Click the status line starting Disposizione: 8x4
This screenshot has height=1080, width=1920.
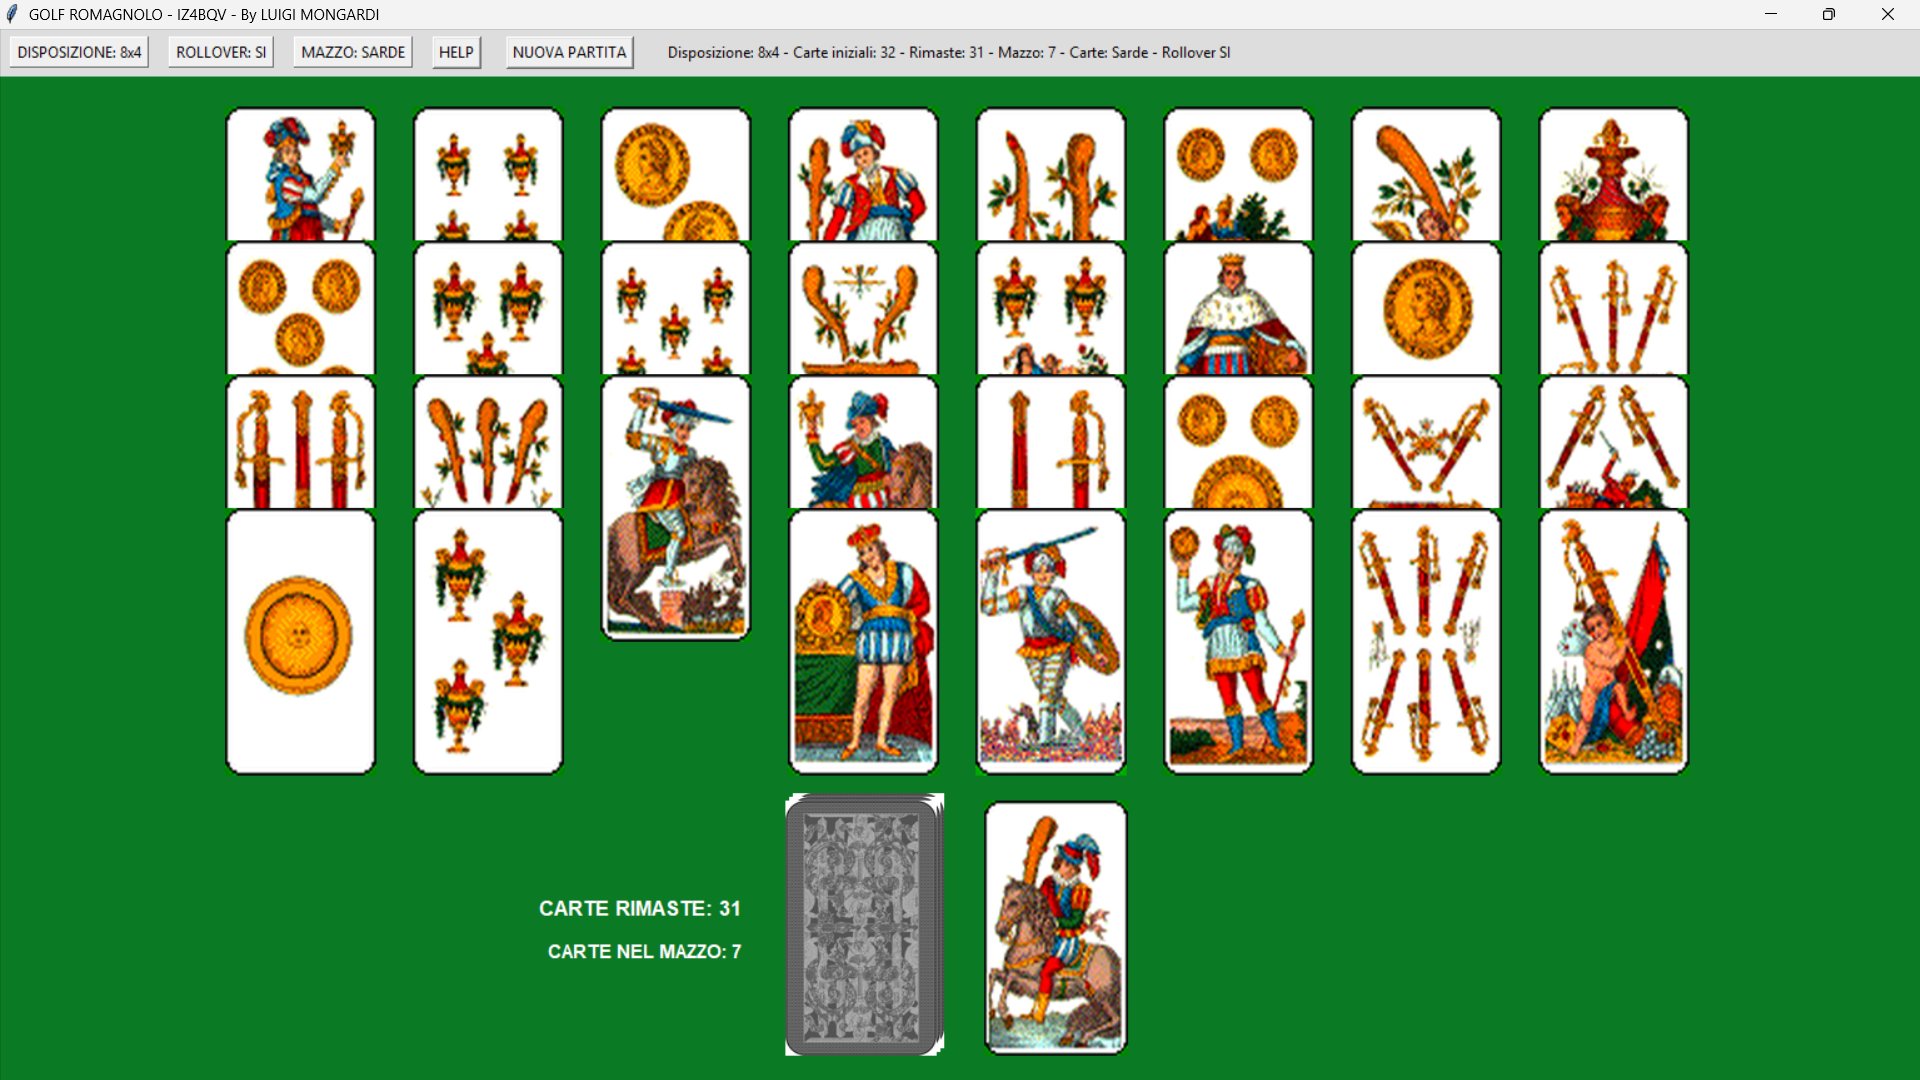(x=948, y=52)
